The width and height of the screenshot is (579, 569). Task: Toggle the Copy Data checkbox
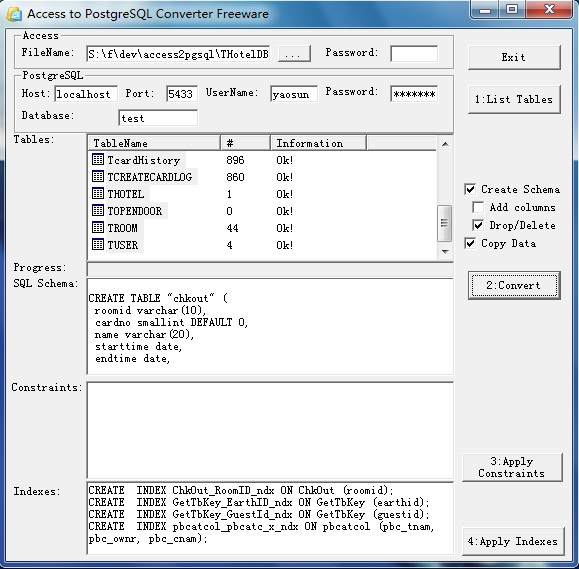(470, 243)
